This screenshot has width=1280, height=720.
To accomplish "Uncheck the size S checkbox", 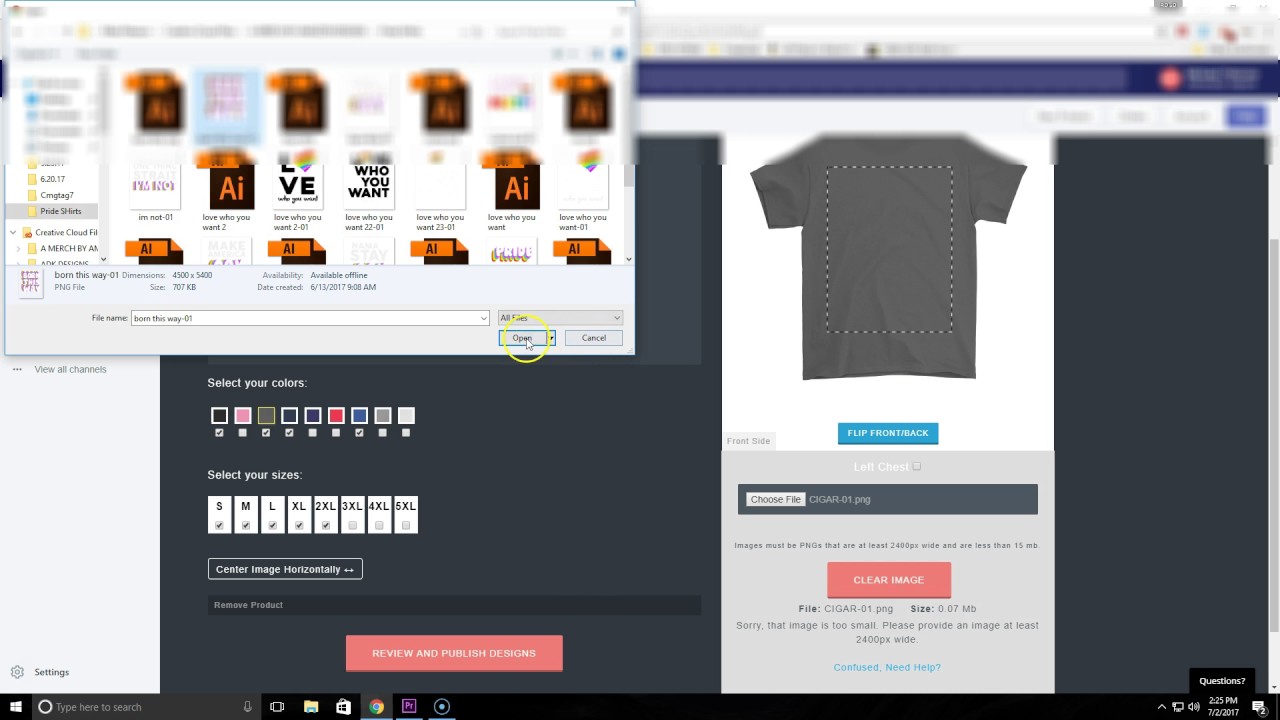I will pos(219,525).
